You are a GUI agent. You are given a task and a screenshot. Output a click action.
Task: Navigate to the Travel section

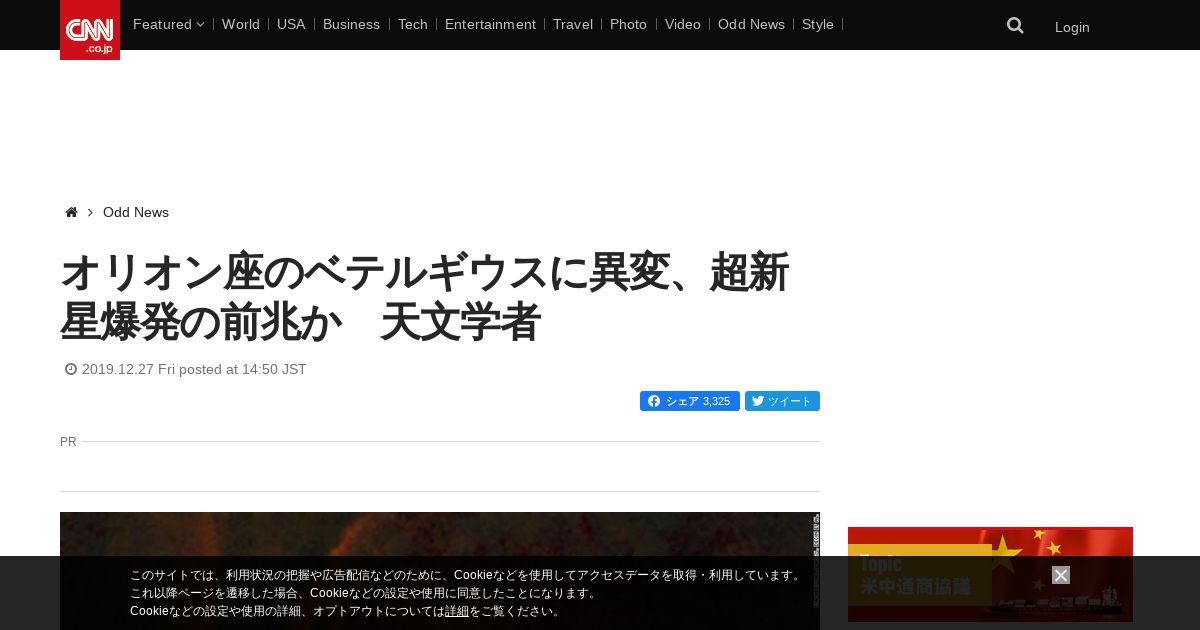pos(573,24)
